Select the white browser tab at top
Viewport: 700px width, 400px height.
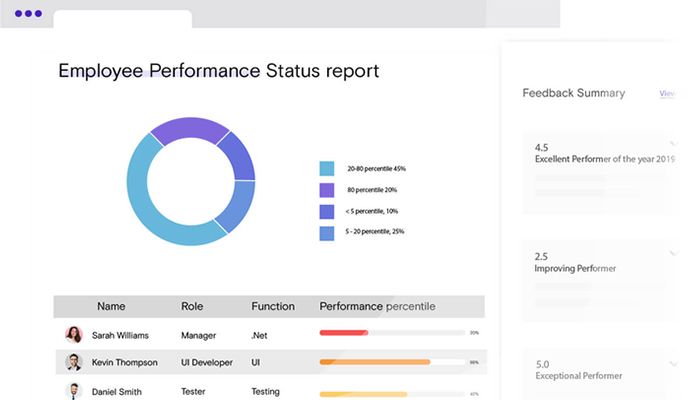coord(122,19)
